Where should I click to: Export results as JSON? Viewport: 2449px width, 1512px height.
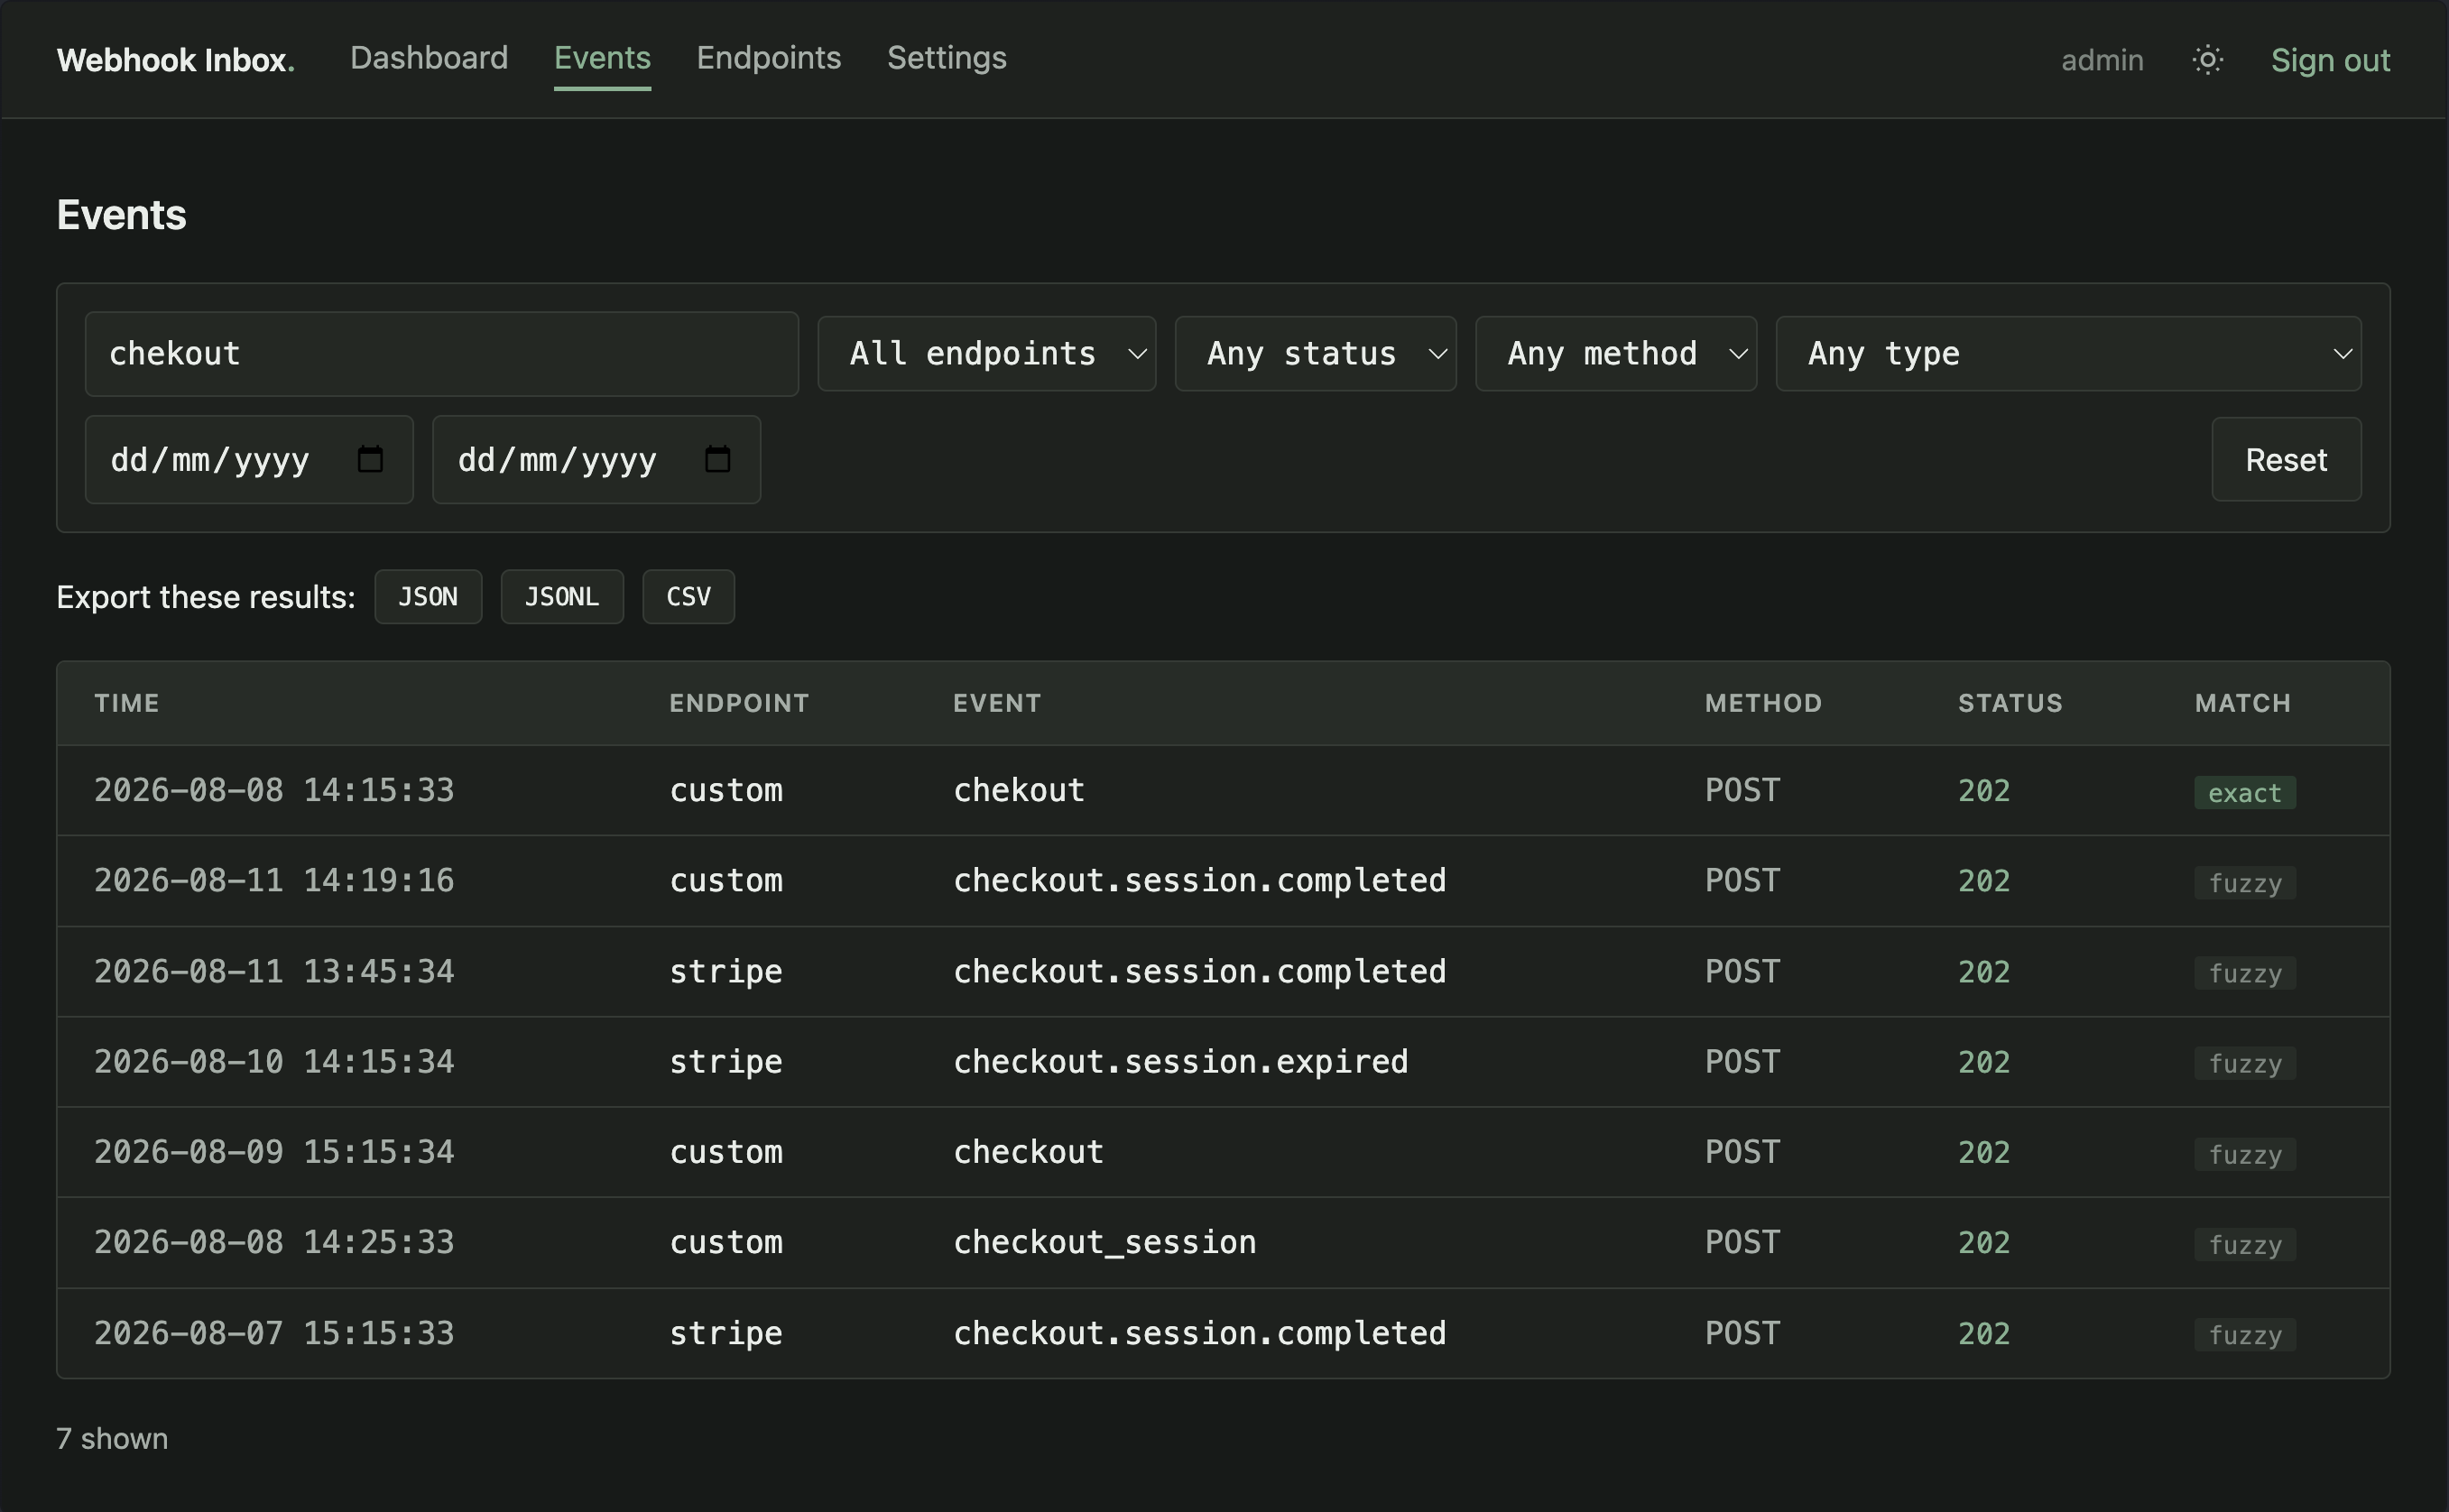tap(428, 597)
